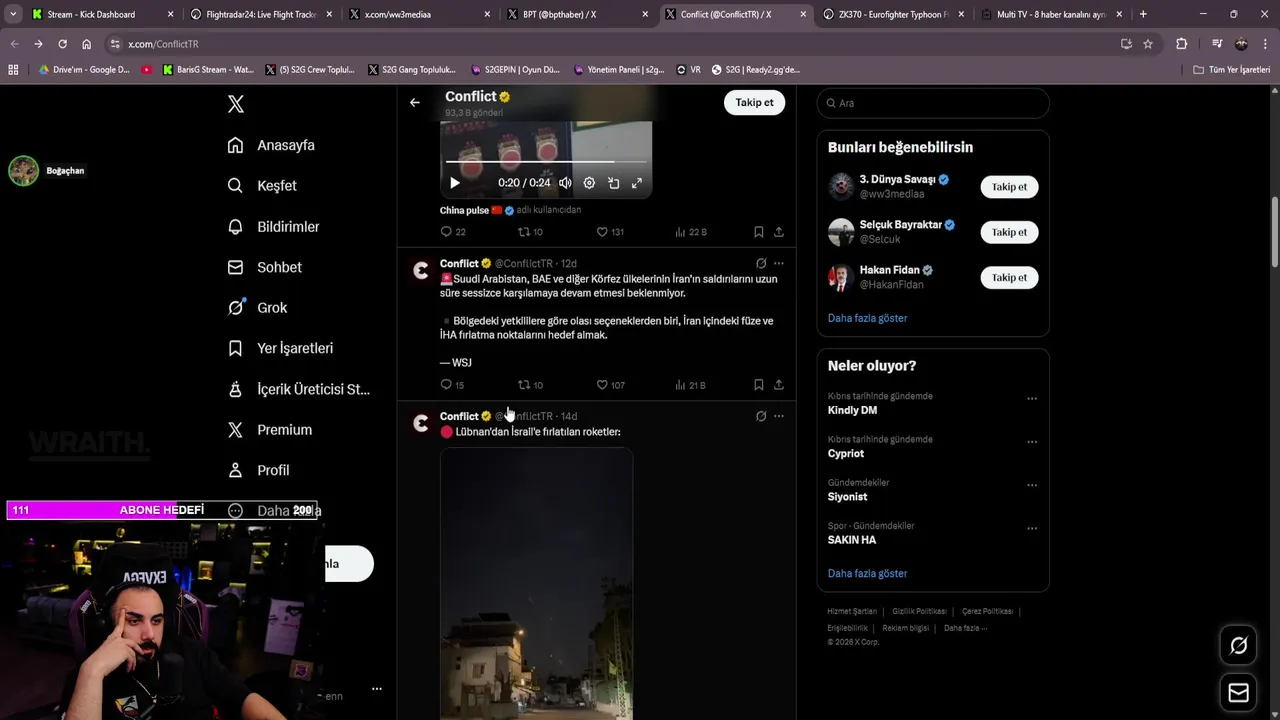Share the WSJ Suudi Arabistan post

click(x=779, y=385)
